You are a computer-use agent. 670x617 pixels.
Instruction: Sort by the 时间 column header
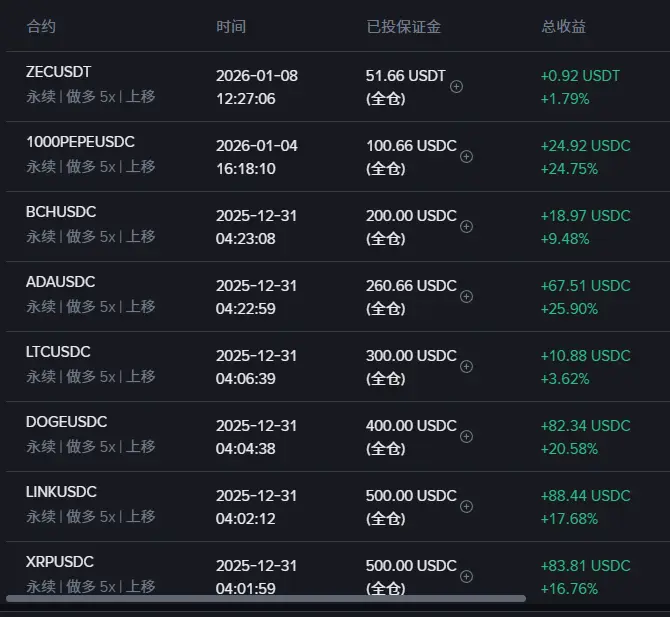coord(231,27)
